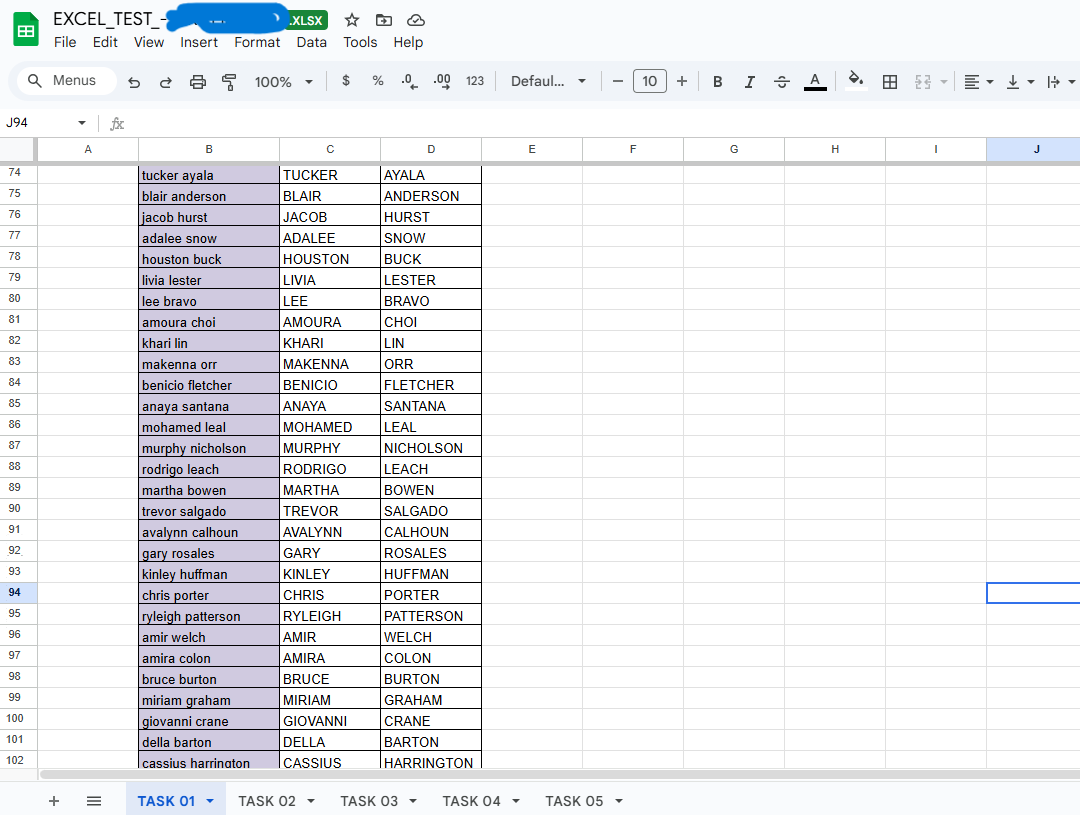Toggle bold formatting
Viewport: 1080px width, 815px height.
[x=718, y=82]
